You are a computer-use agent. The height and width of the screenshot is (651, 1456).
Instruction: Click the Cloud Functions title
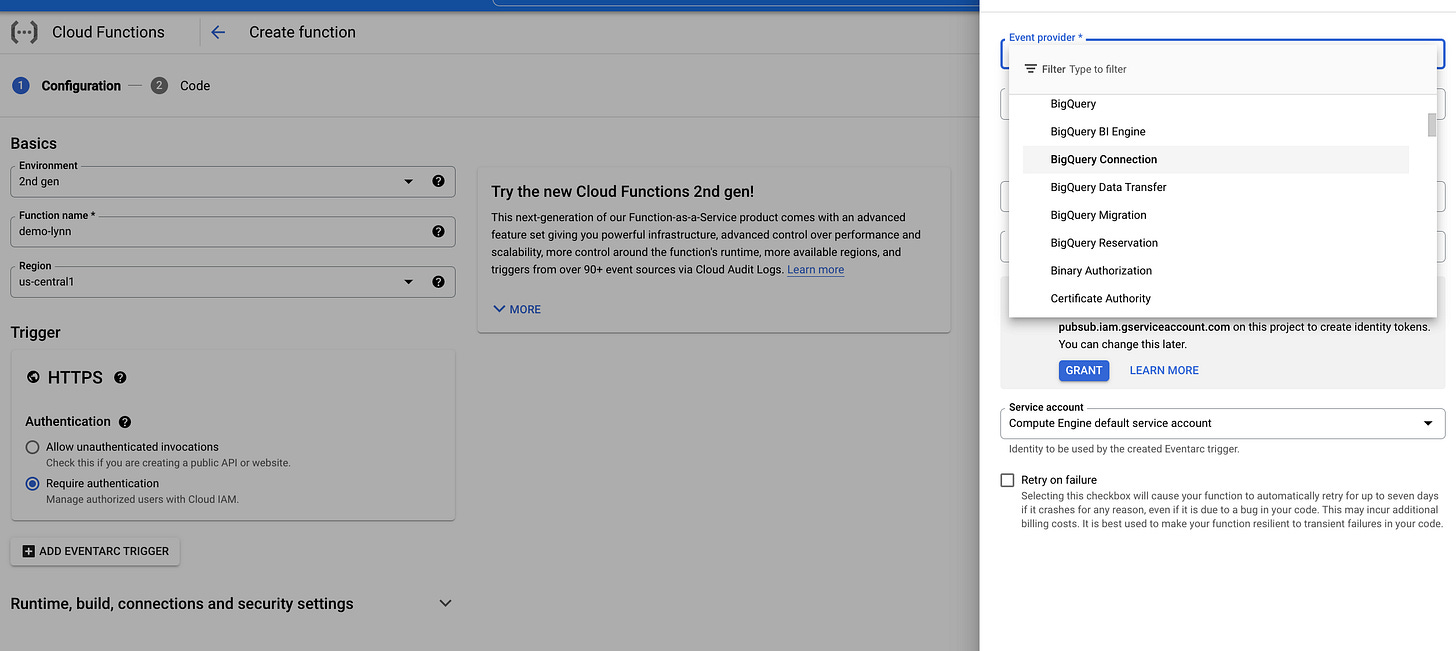tap(108, 32)
